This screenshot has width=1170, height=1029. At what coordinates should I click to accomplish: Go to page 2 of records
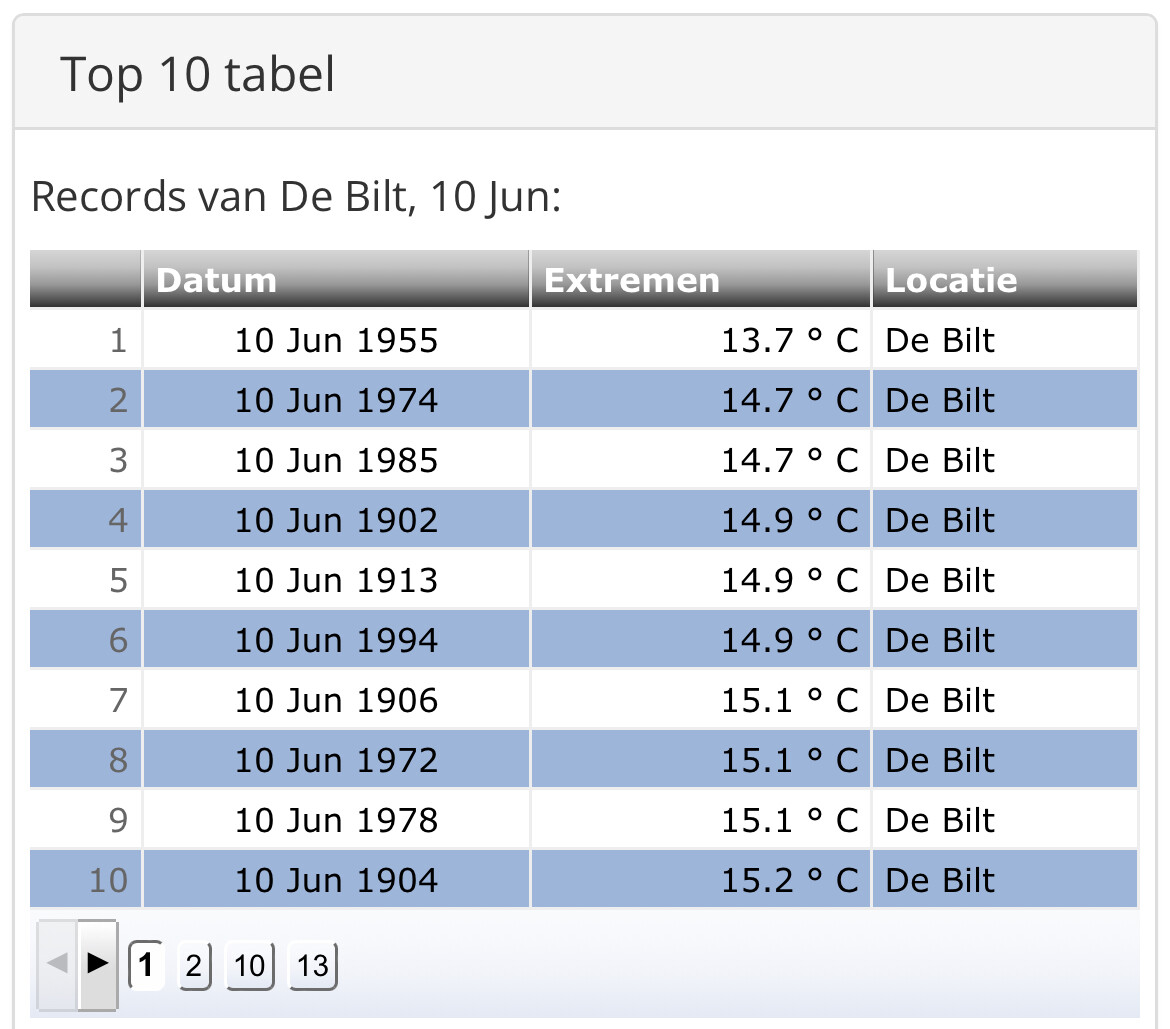click(x=194, y=966)
